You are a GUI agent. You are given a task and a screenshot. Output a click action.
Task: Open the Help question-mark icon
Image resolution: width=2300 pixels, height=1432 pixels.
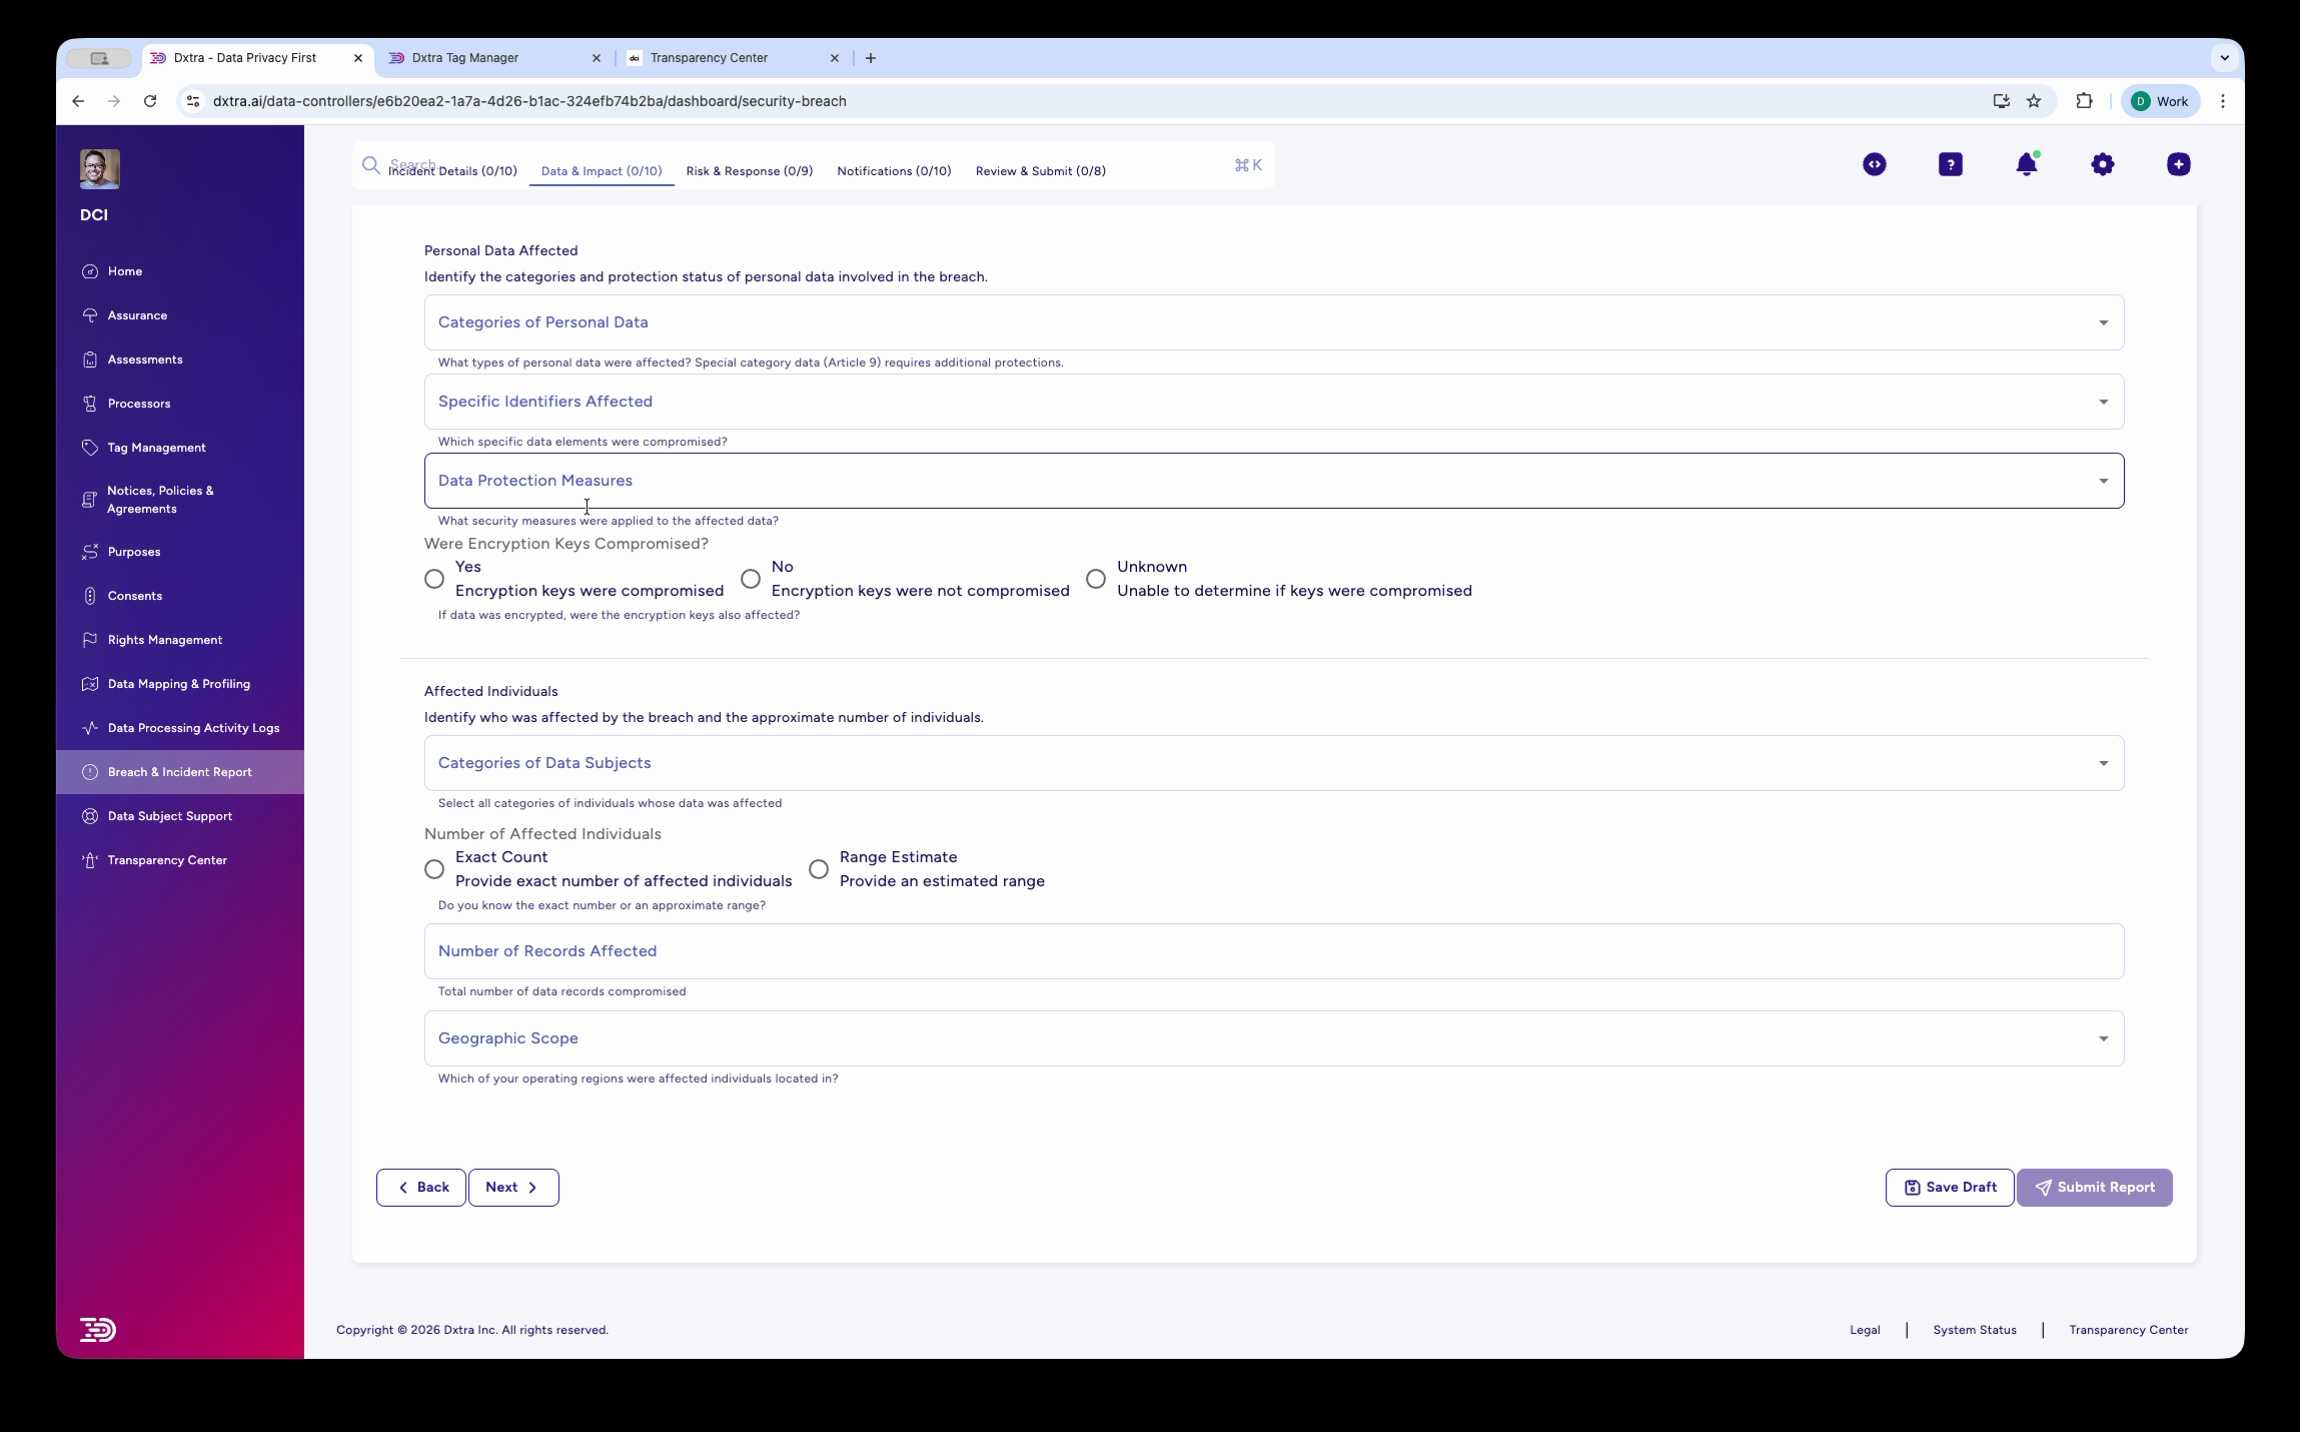point(1950,164)
